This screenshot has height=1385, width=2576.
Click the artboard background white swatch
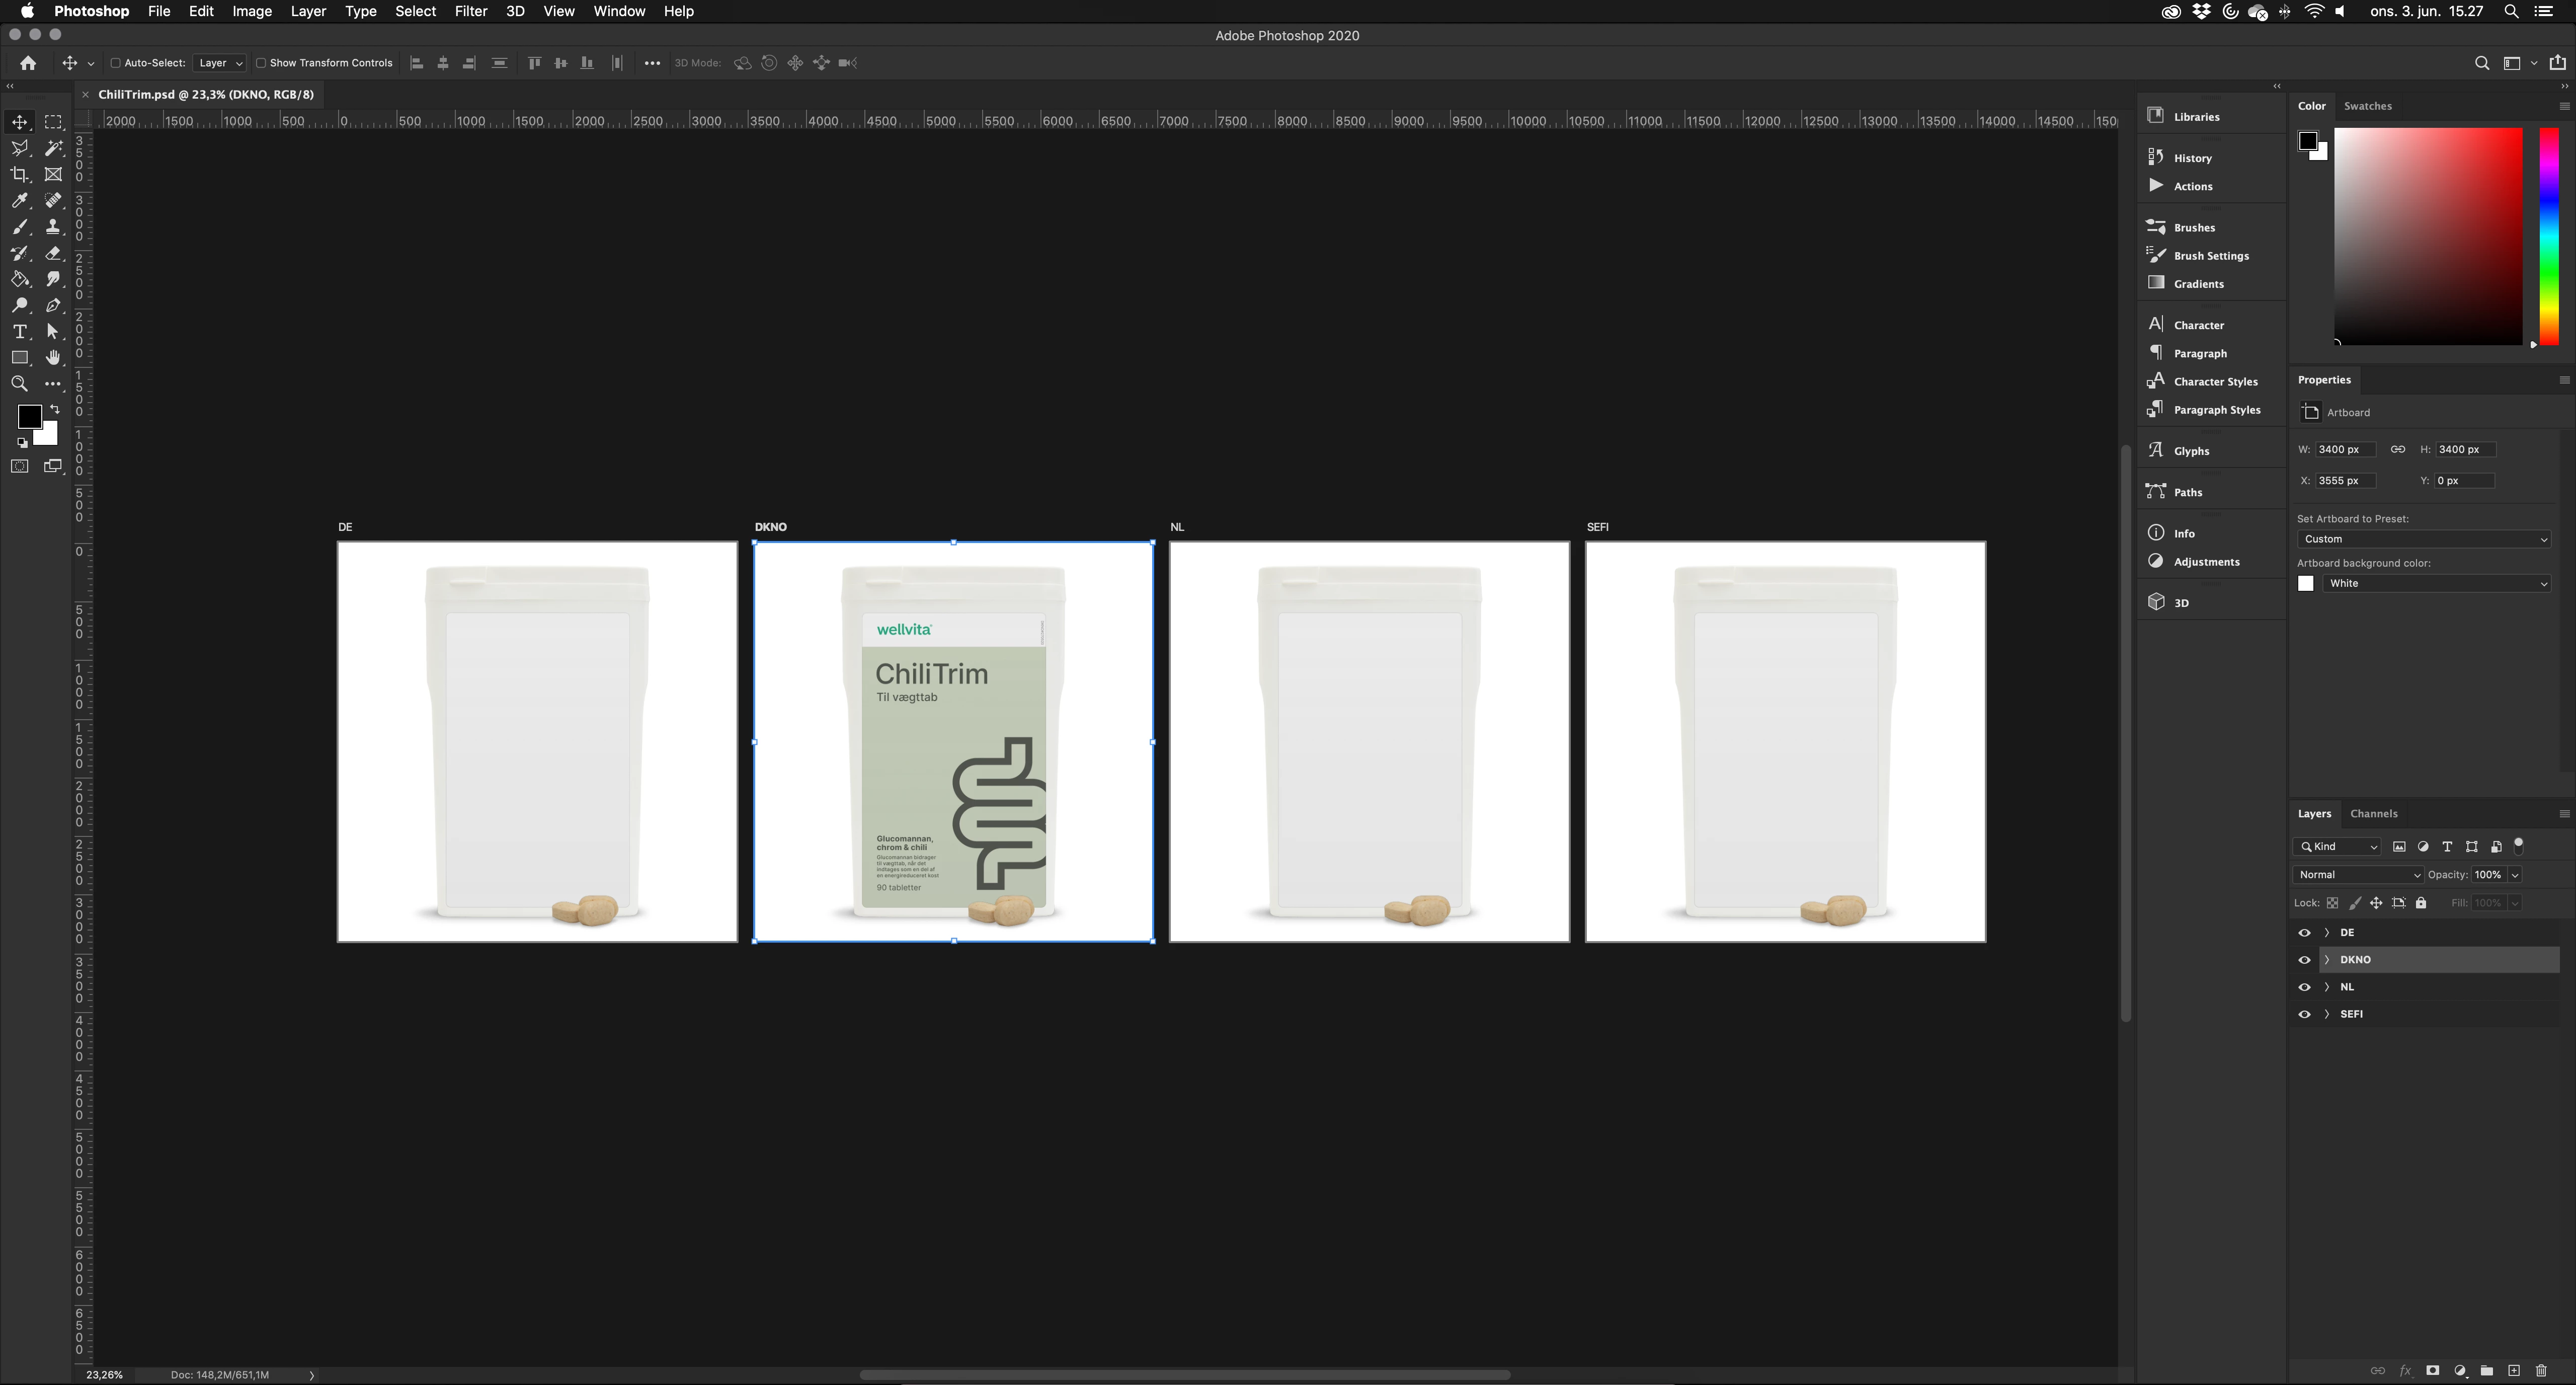coord(2306,583)
